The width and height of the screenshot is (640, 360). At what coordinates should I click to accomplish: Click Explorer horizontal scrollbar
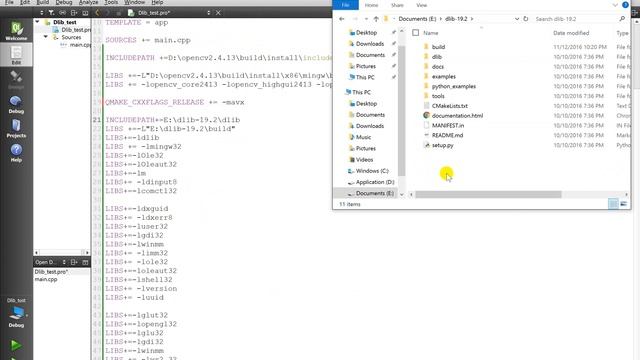point(488,194)
